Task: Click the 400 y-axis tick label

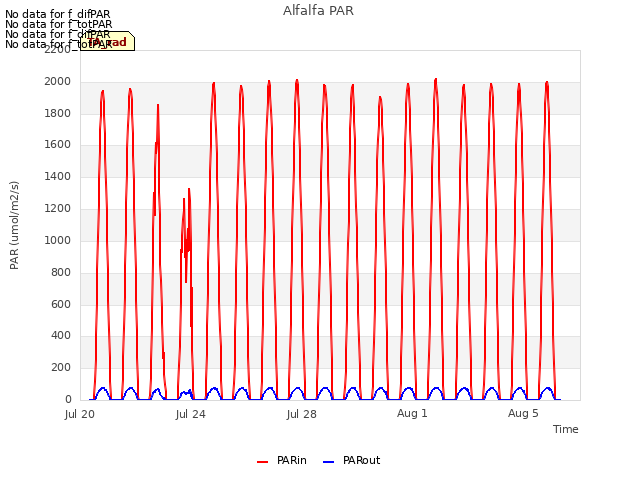Action: (x=61, y=336)
